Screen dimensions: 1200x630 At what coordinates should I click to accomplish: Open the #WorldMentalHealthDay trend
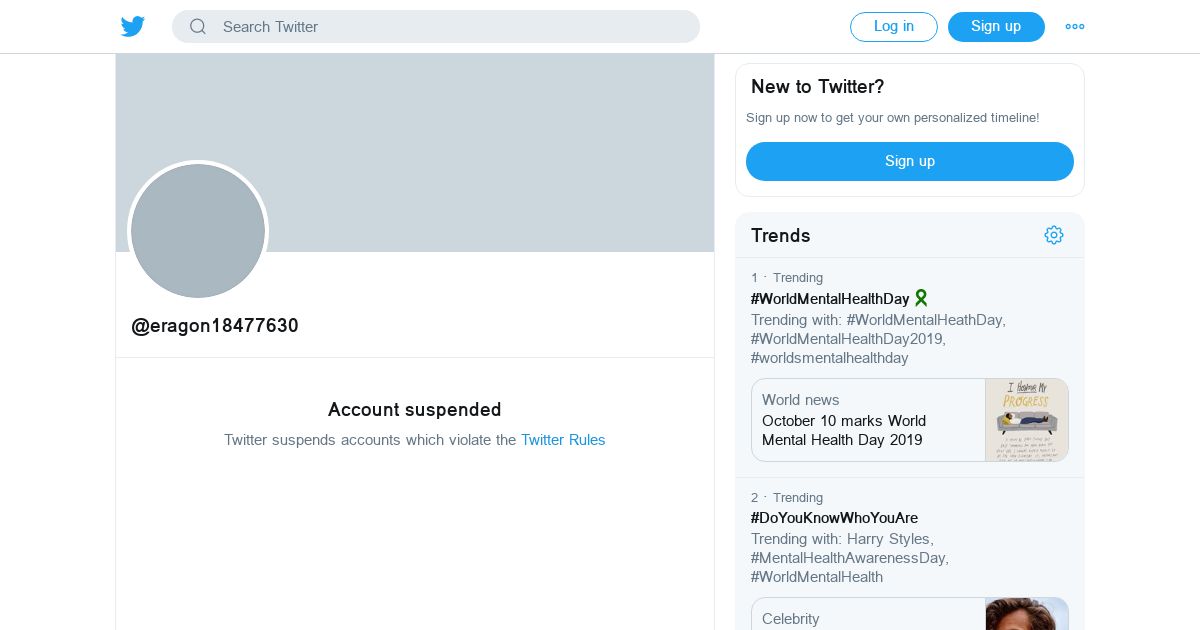pyautogui.click(x=830, y=299)
